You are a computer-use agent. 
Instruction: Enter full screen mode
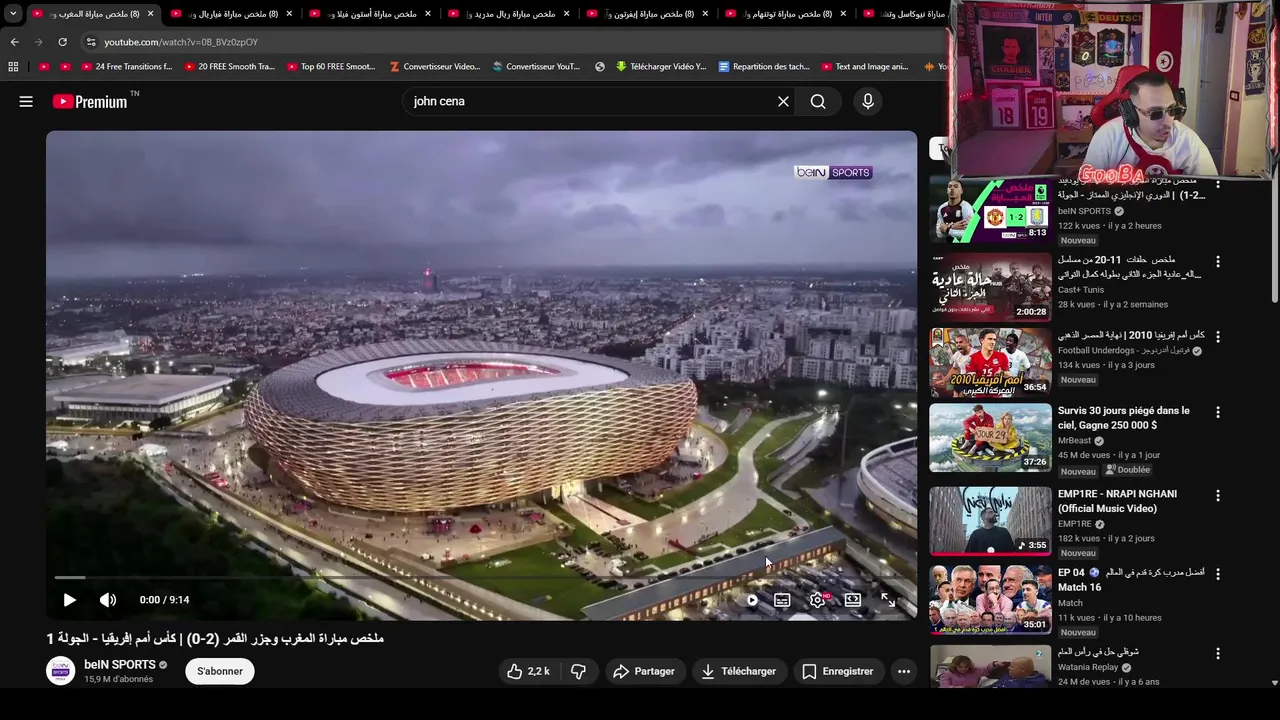(x=888, y=600)
